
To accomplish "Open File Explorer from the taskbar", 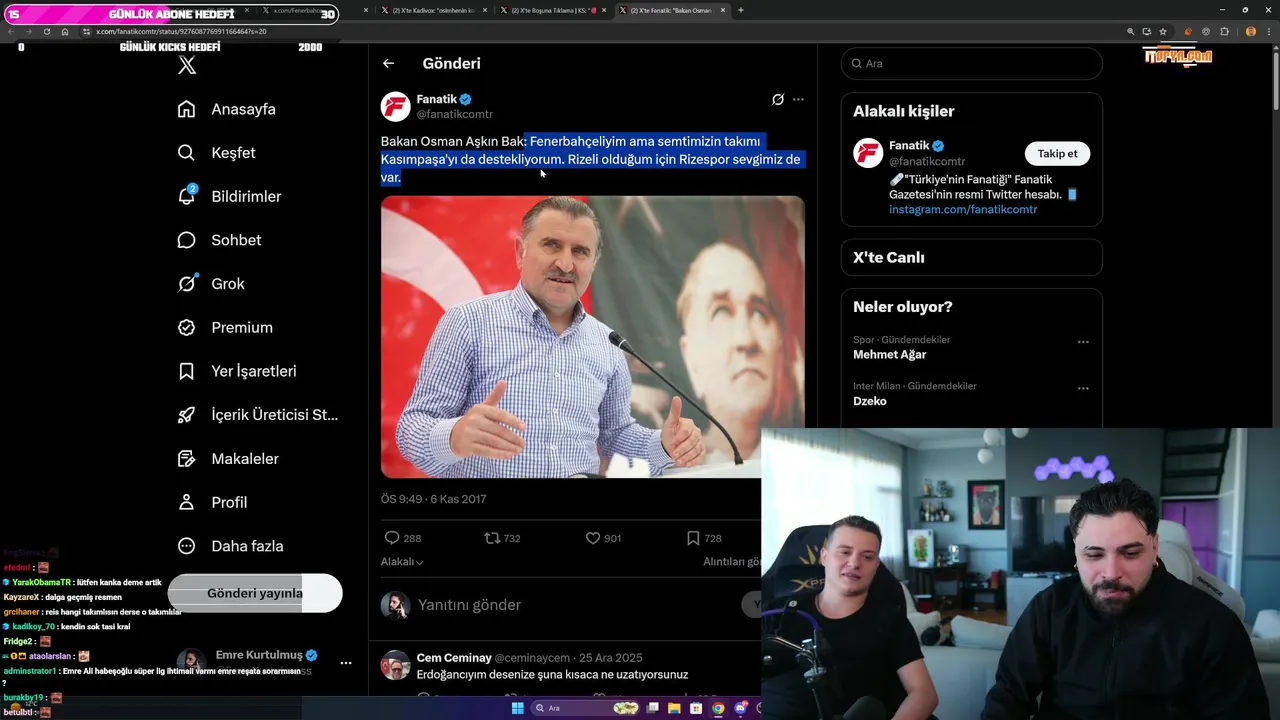I will [x=674, y=708].
